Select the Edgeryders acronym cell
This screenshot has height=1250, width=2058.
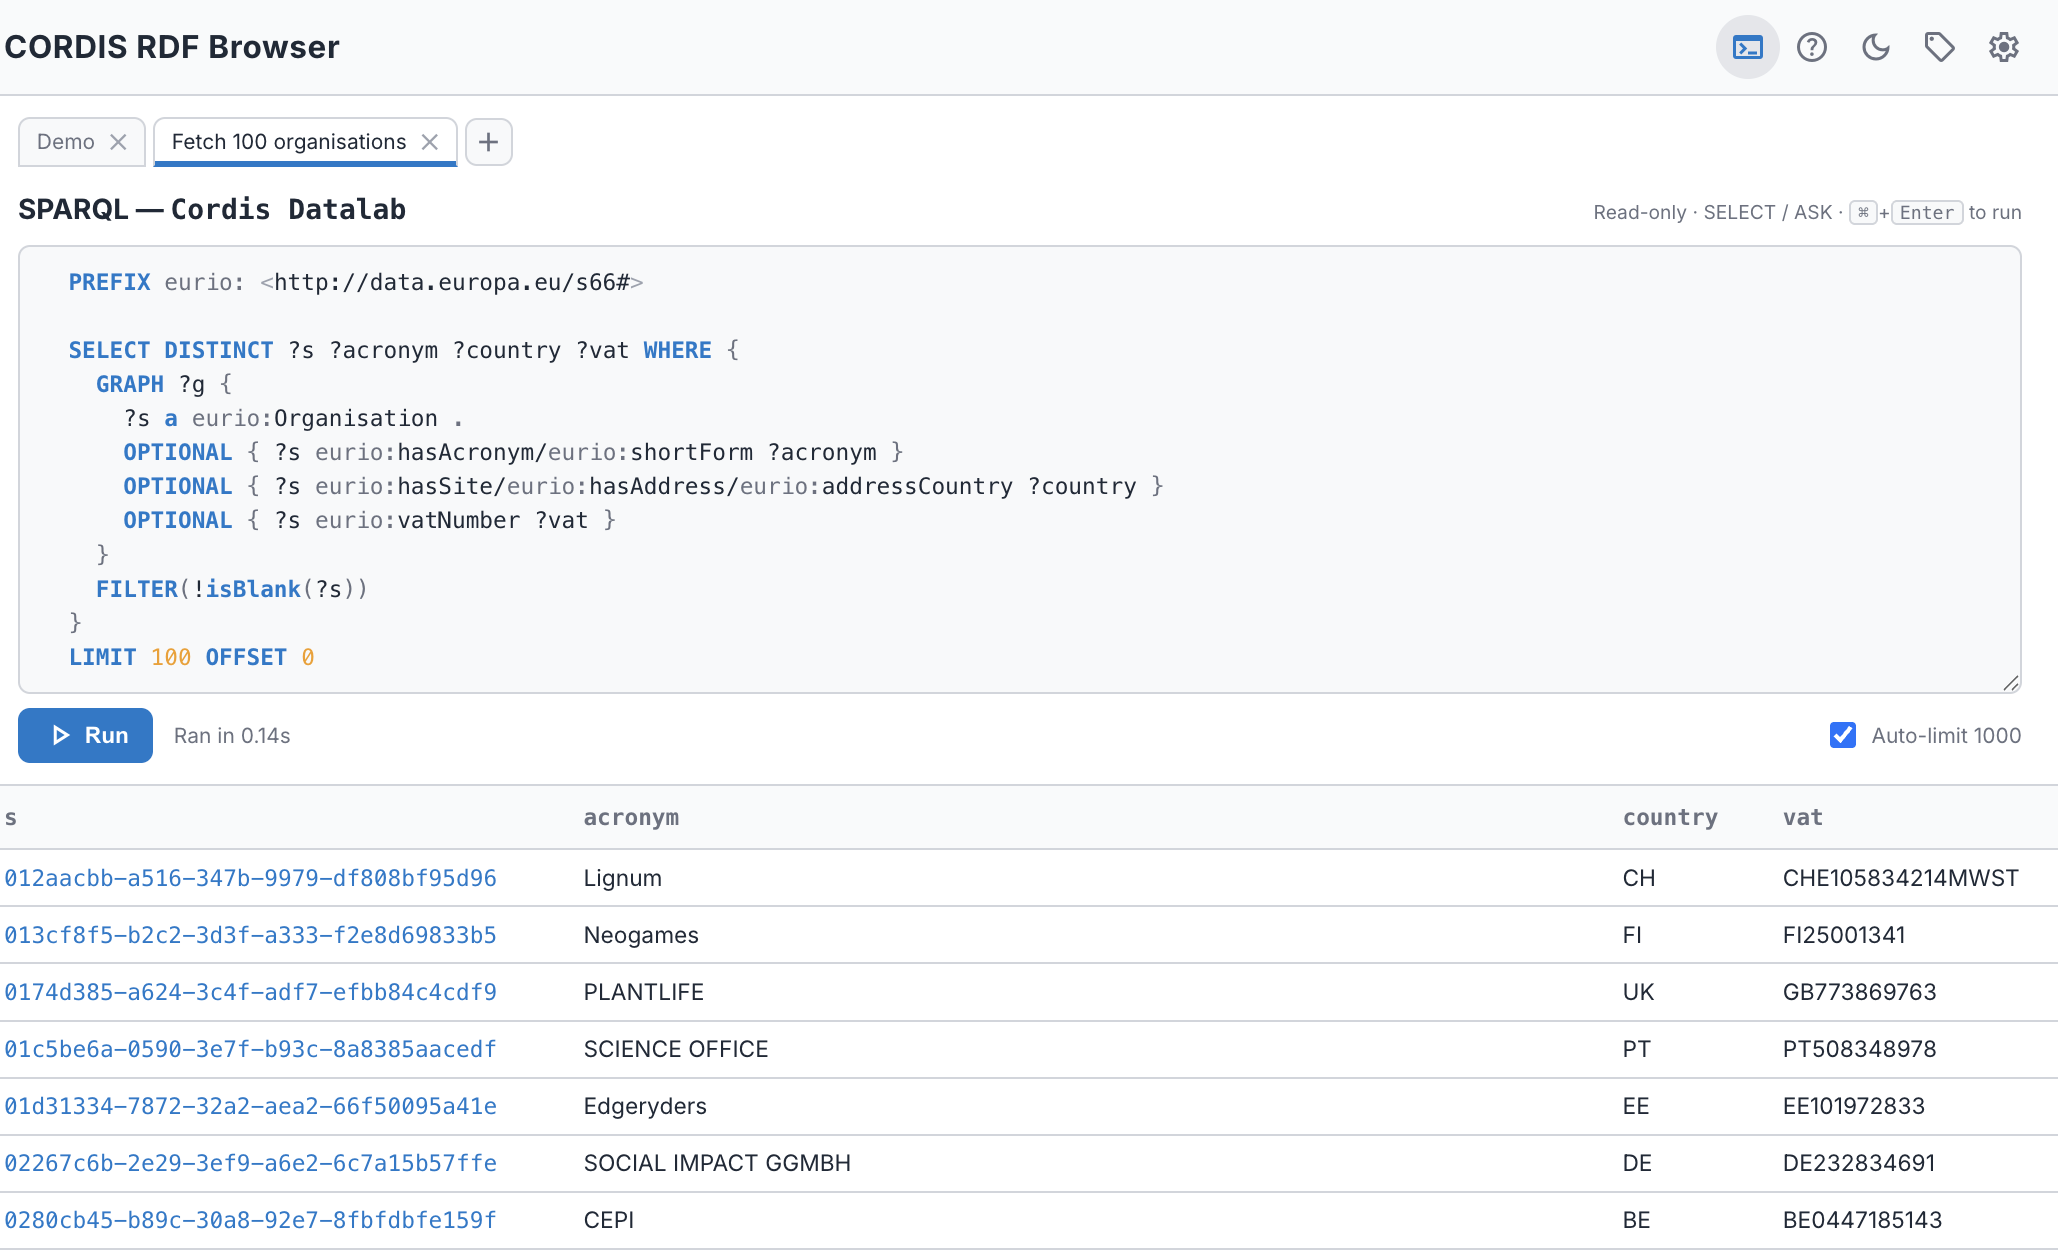click(645, 1106)
